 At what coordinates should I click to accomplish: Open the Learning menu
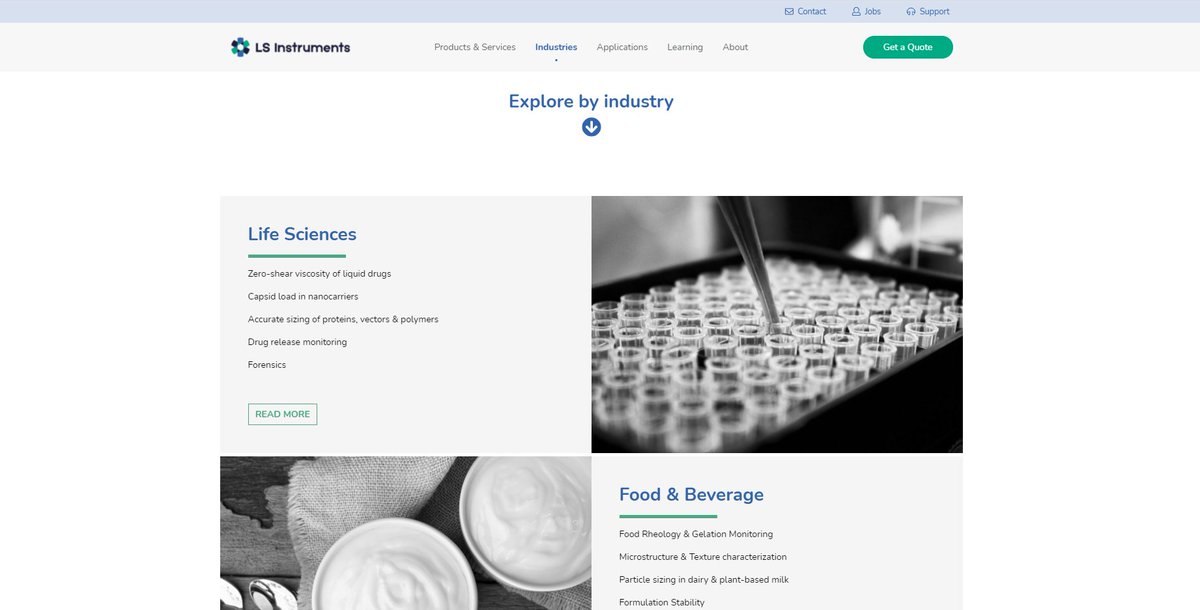point(685,47)
